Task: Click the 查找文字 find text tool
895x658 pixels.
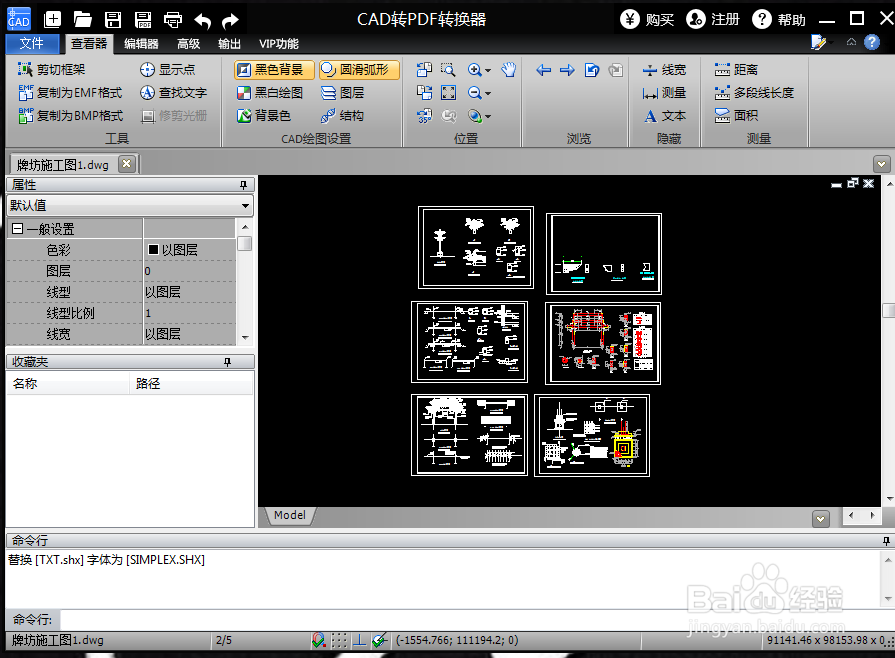Action: click(x=174, y=92)
